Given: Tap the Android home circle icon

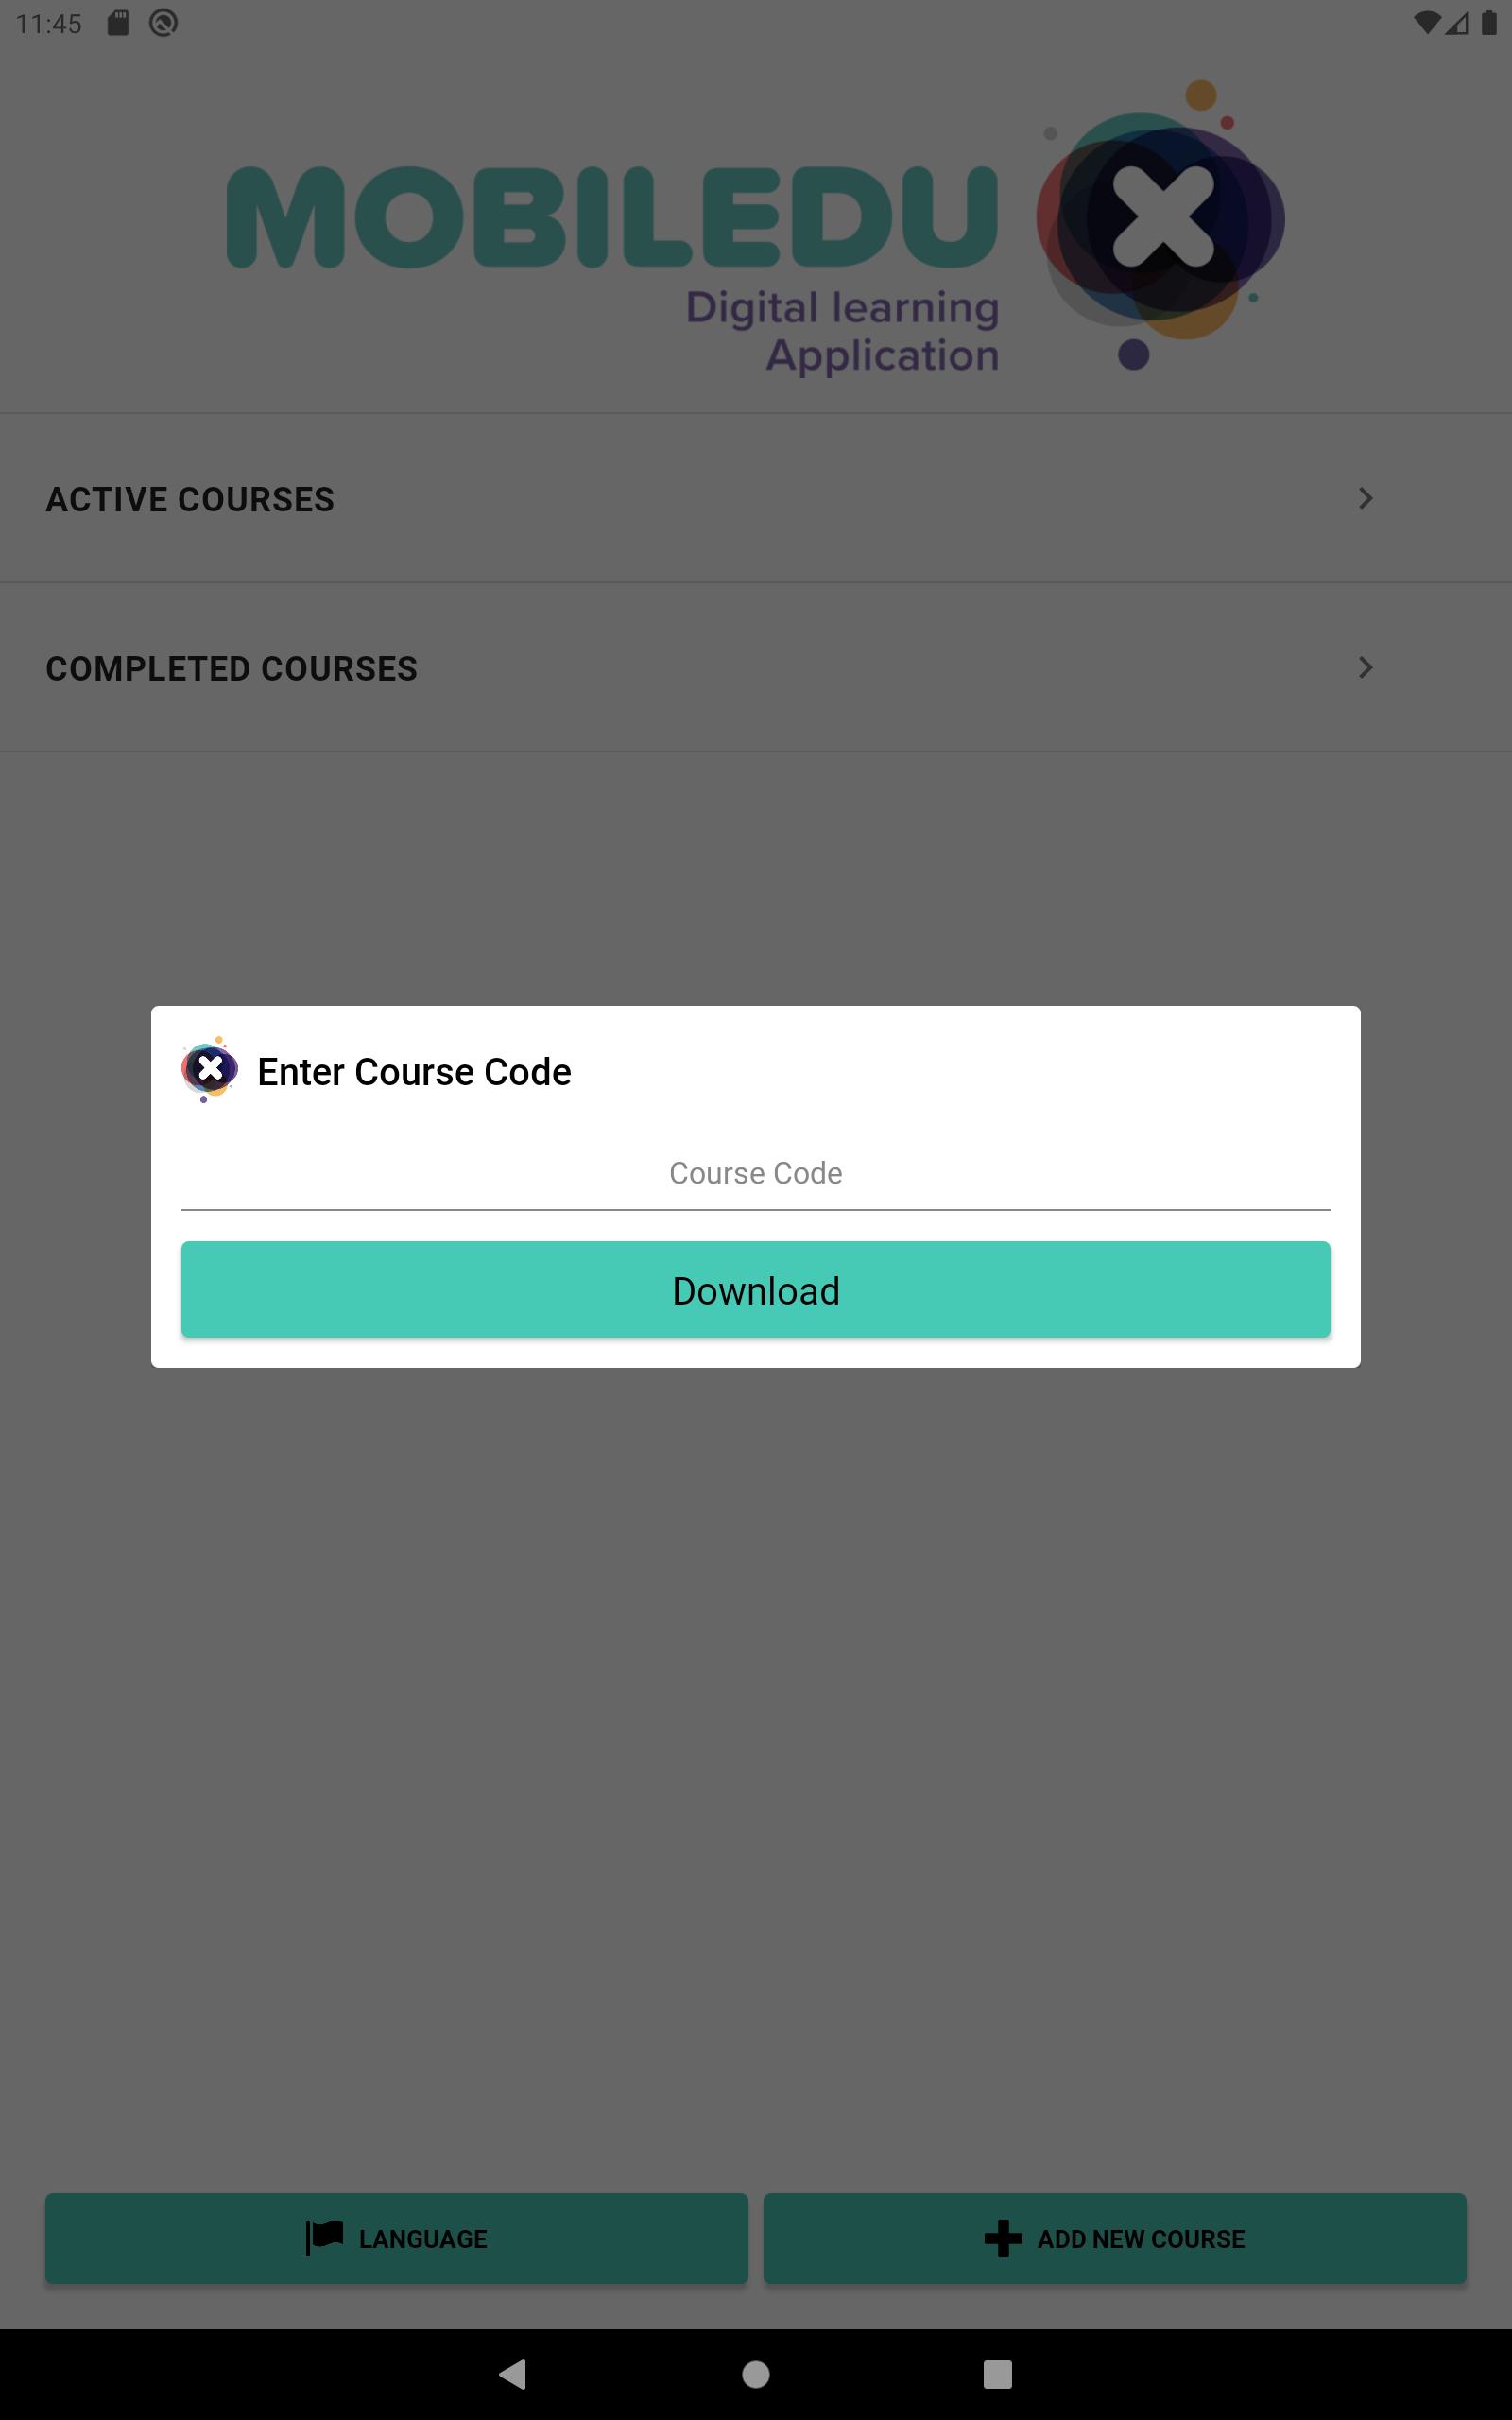Looking at the screenshot, I should [x=756, y=2374].
